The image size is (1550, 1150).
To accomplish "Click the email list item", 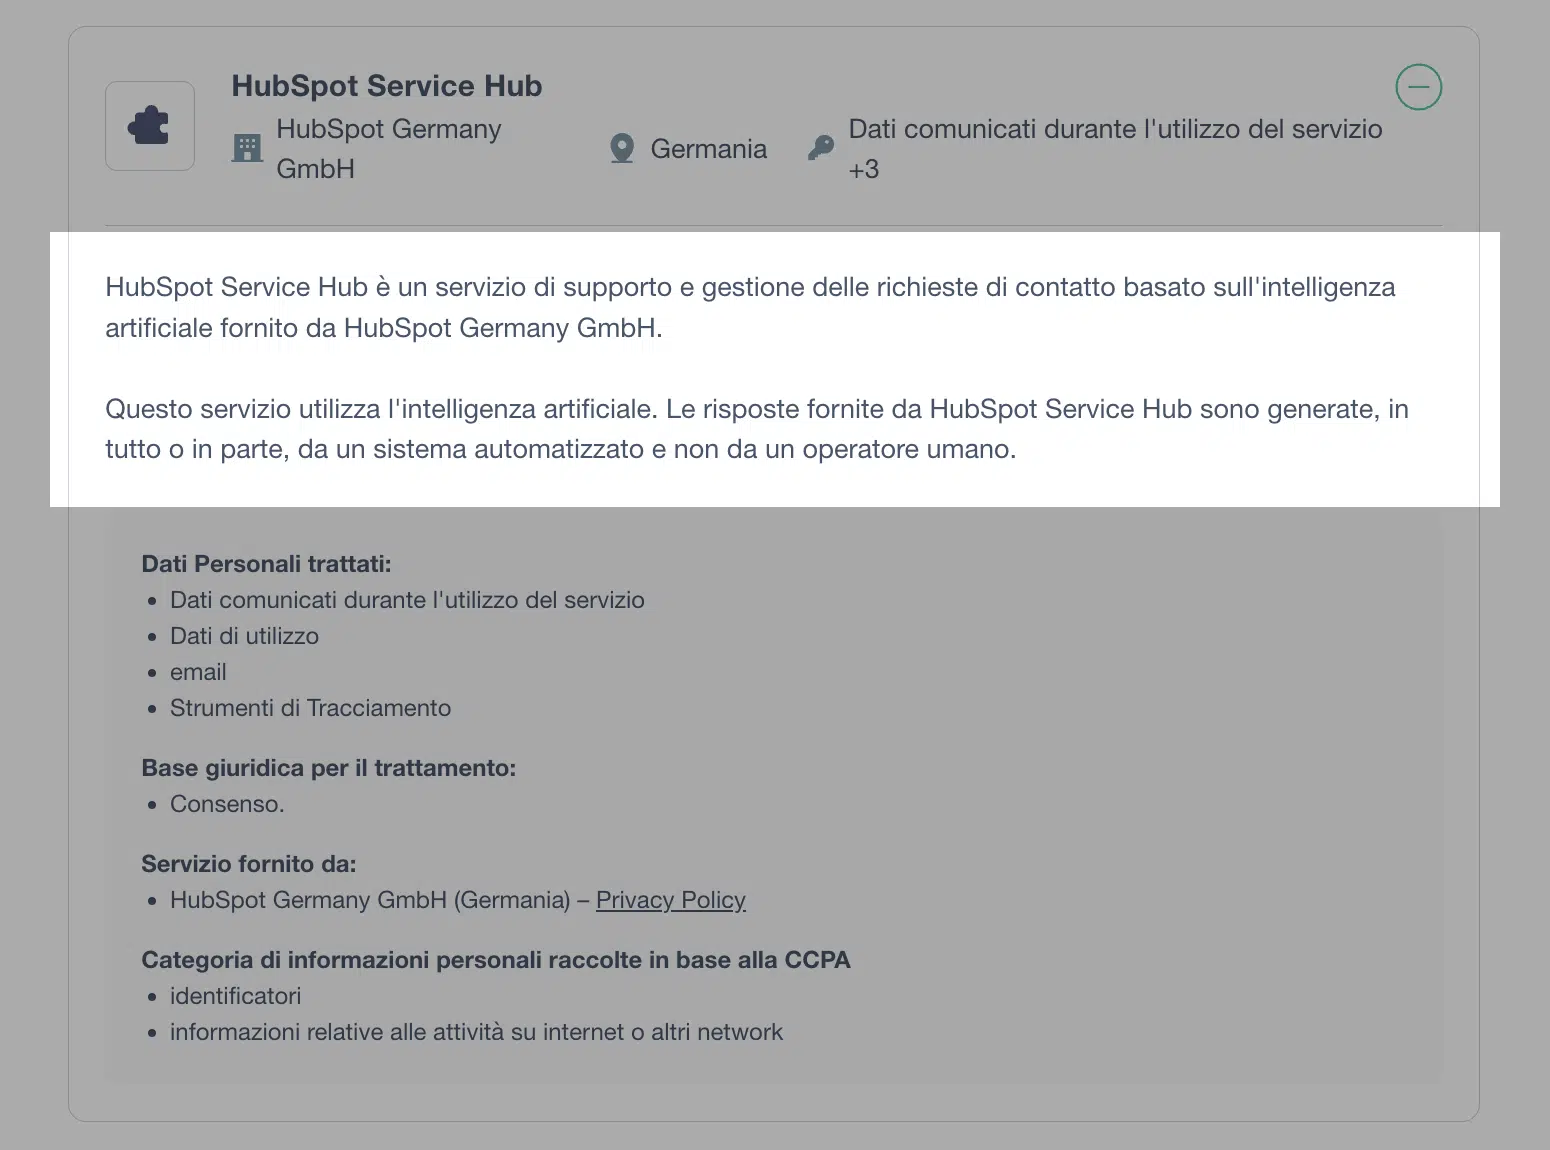I will (198, 672).
